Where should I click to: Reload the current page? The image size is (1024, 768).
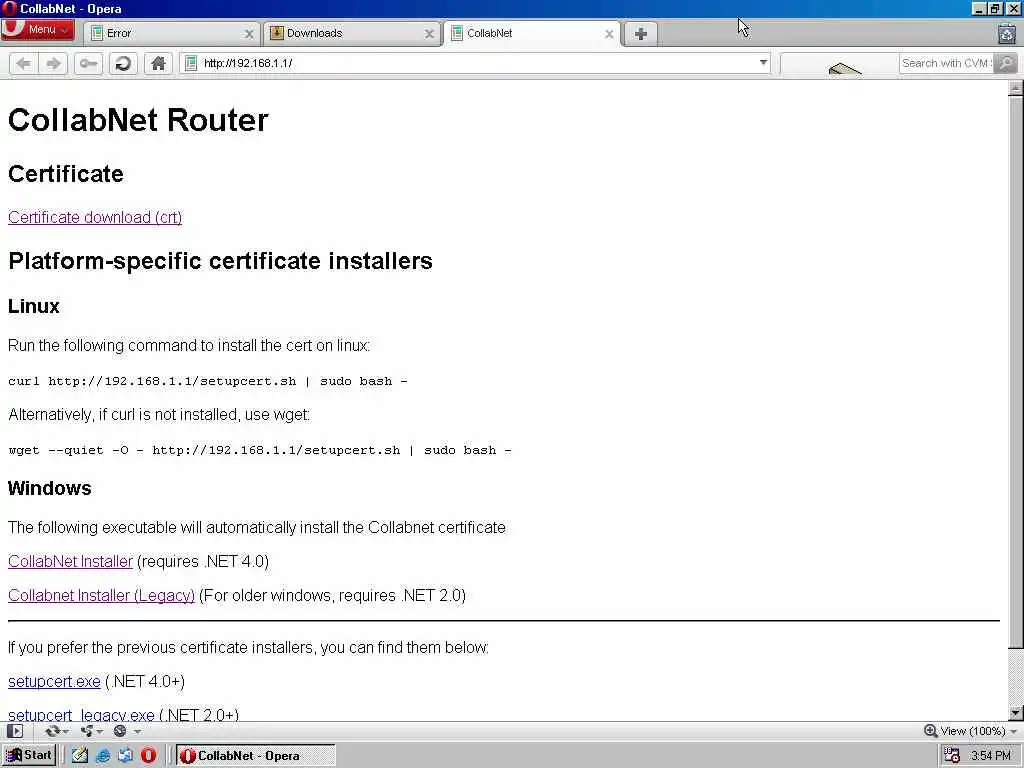pos(123,63)
